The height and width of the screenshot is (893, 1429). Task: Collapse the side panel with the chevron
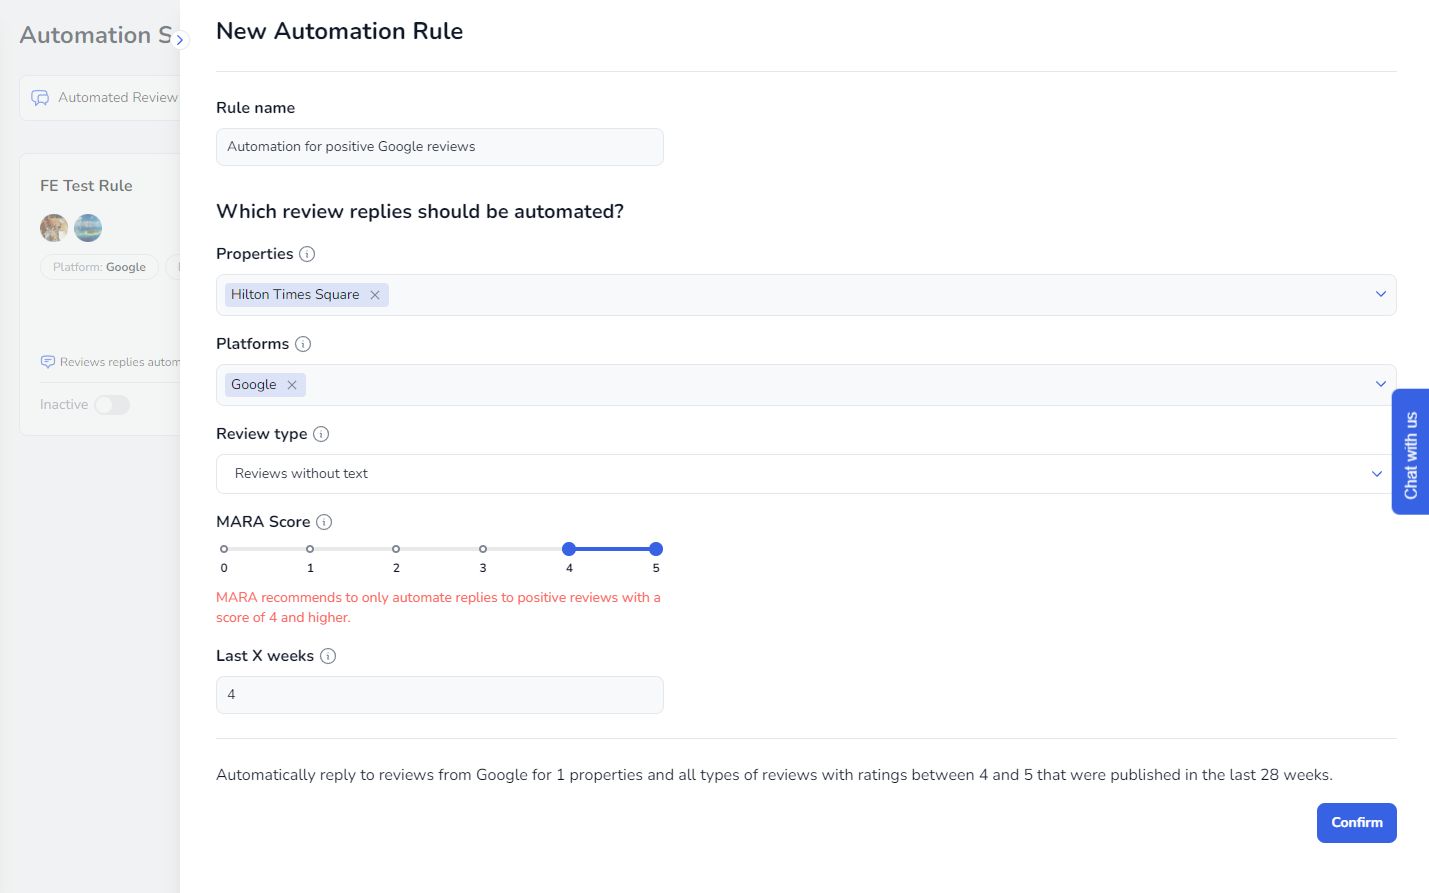pos(180,40)
